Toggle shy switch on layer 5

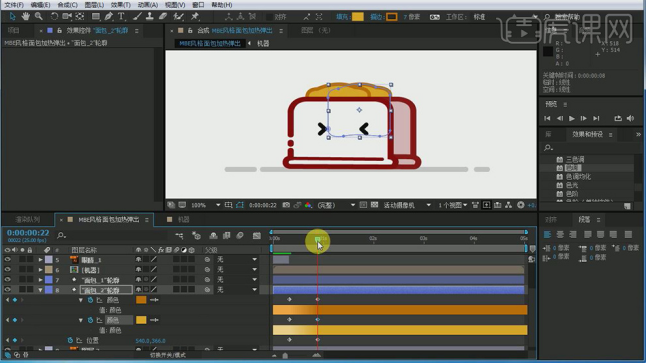pyautogui.click(x=138, y=259)
